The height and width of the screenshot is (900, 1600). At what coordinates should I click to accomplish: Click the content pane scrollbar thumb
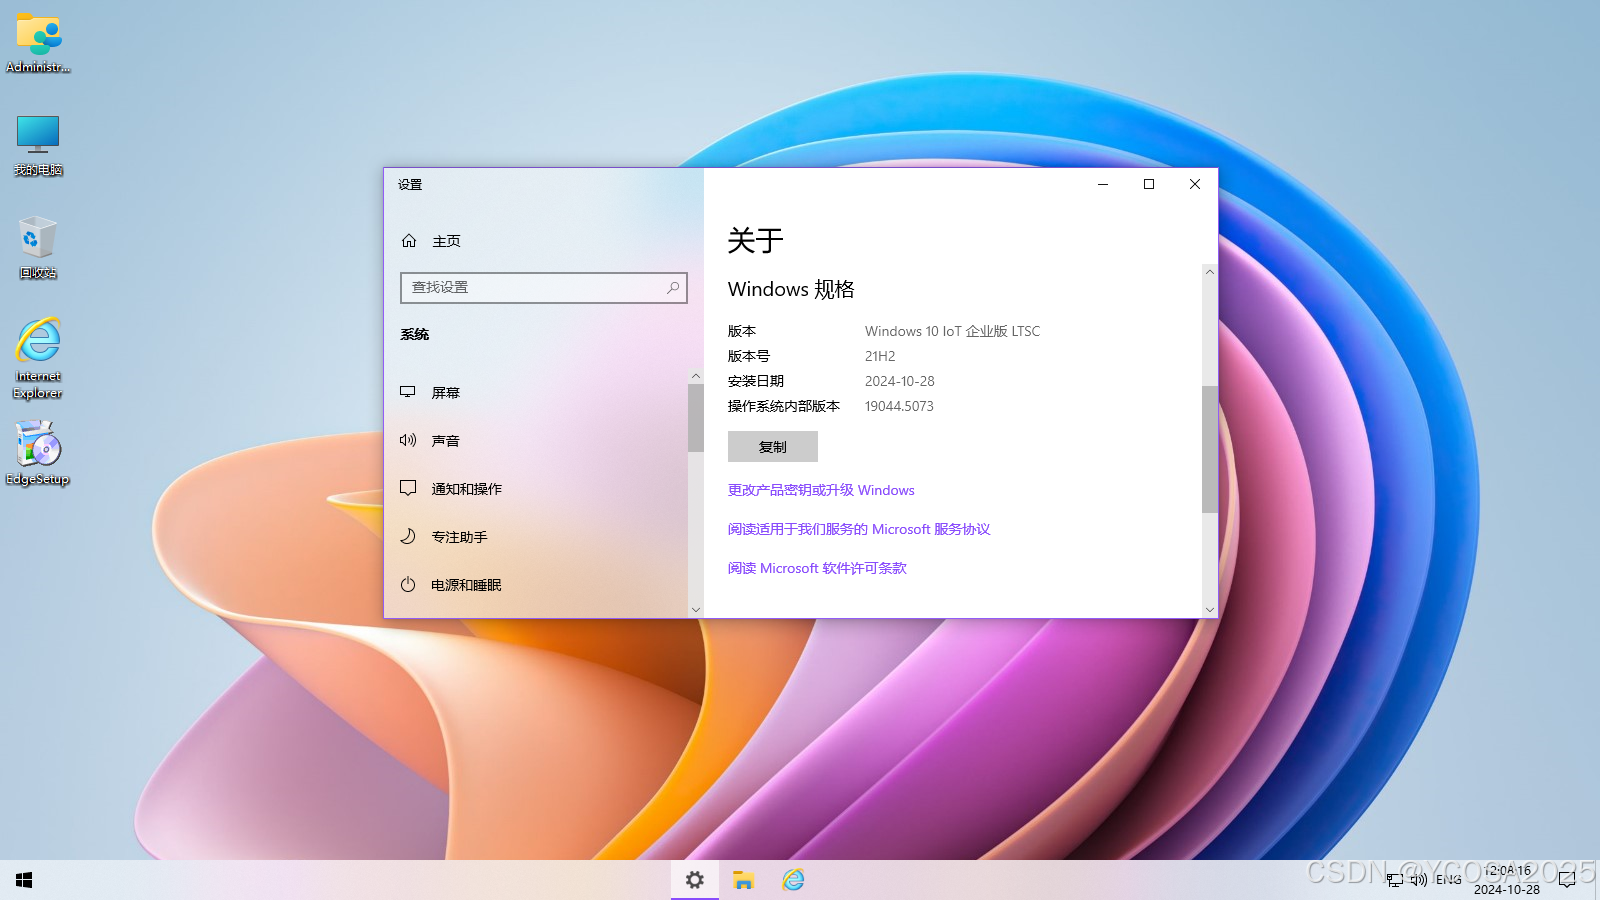[x=1210, y=449]
